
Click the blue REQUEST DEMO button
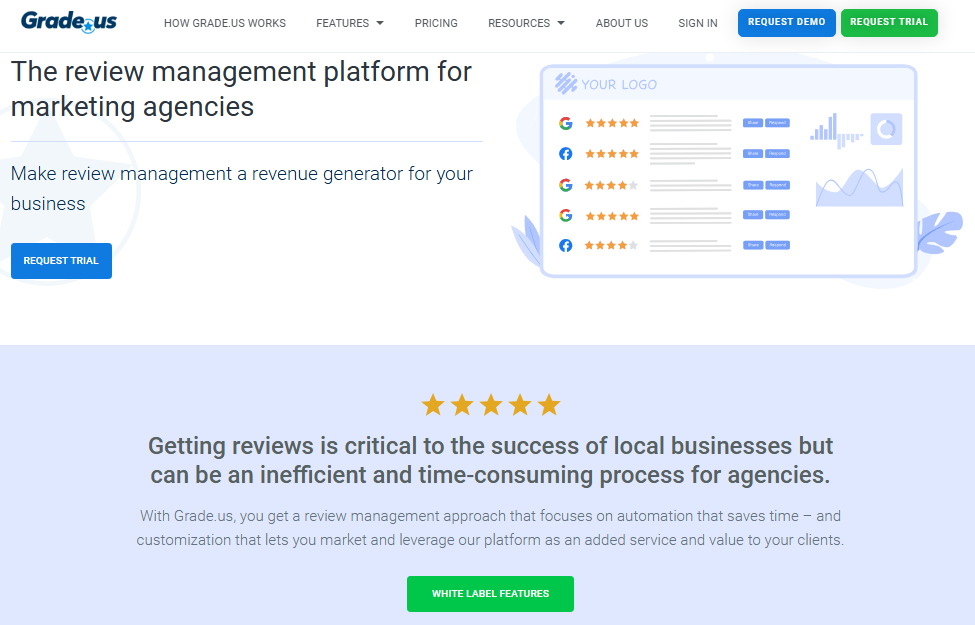[x=787, y=22]
